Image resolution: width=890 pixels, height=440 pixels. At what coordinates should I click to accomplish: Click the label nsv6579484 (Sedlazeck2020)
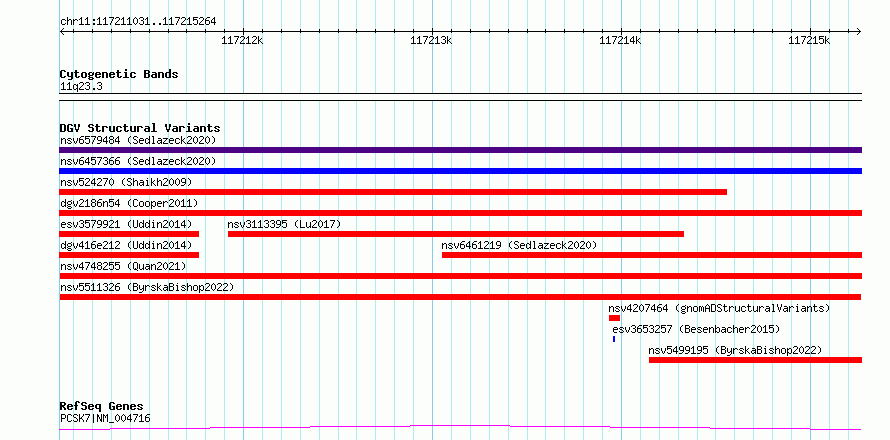[x=138, y=140]
